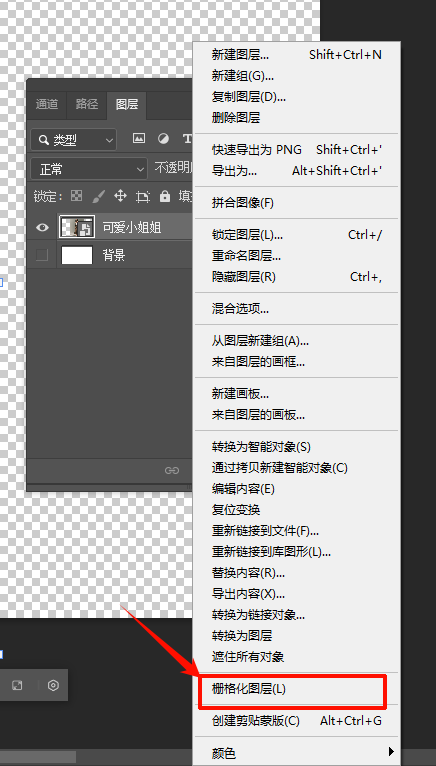Open 混合选项... from the menu

point(297,309)
